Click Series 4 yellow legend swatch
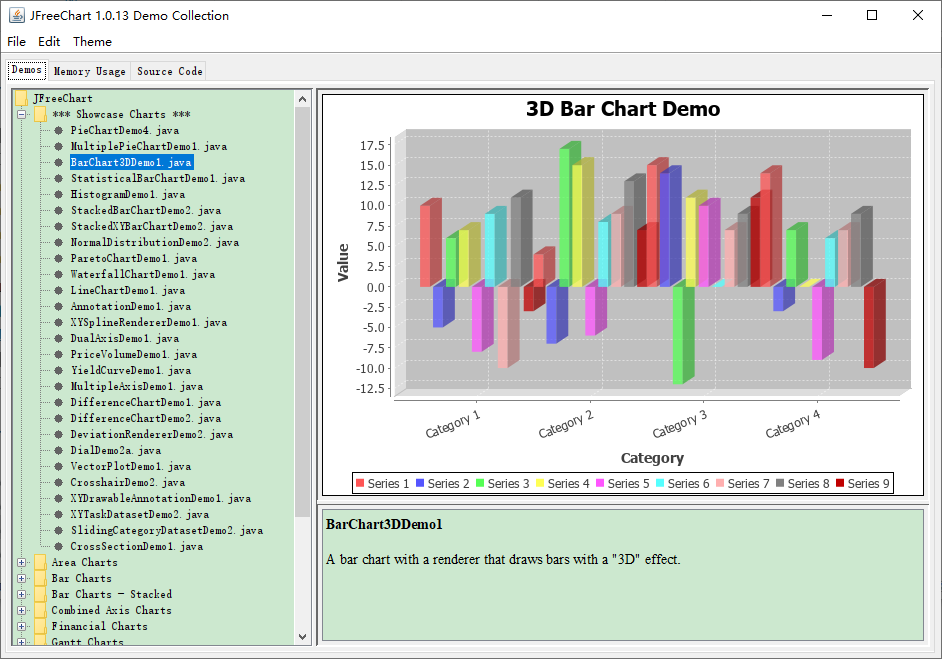The width and height of the screenshot is (942, 659). (x=539, y=483)
